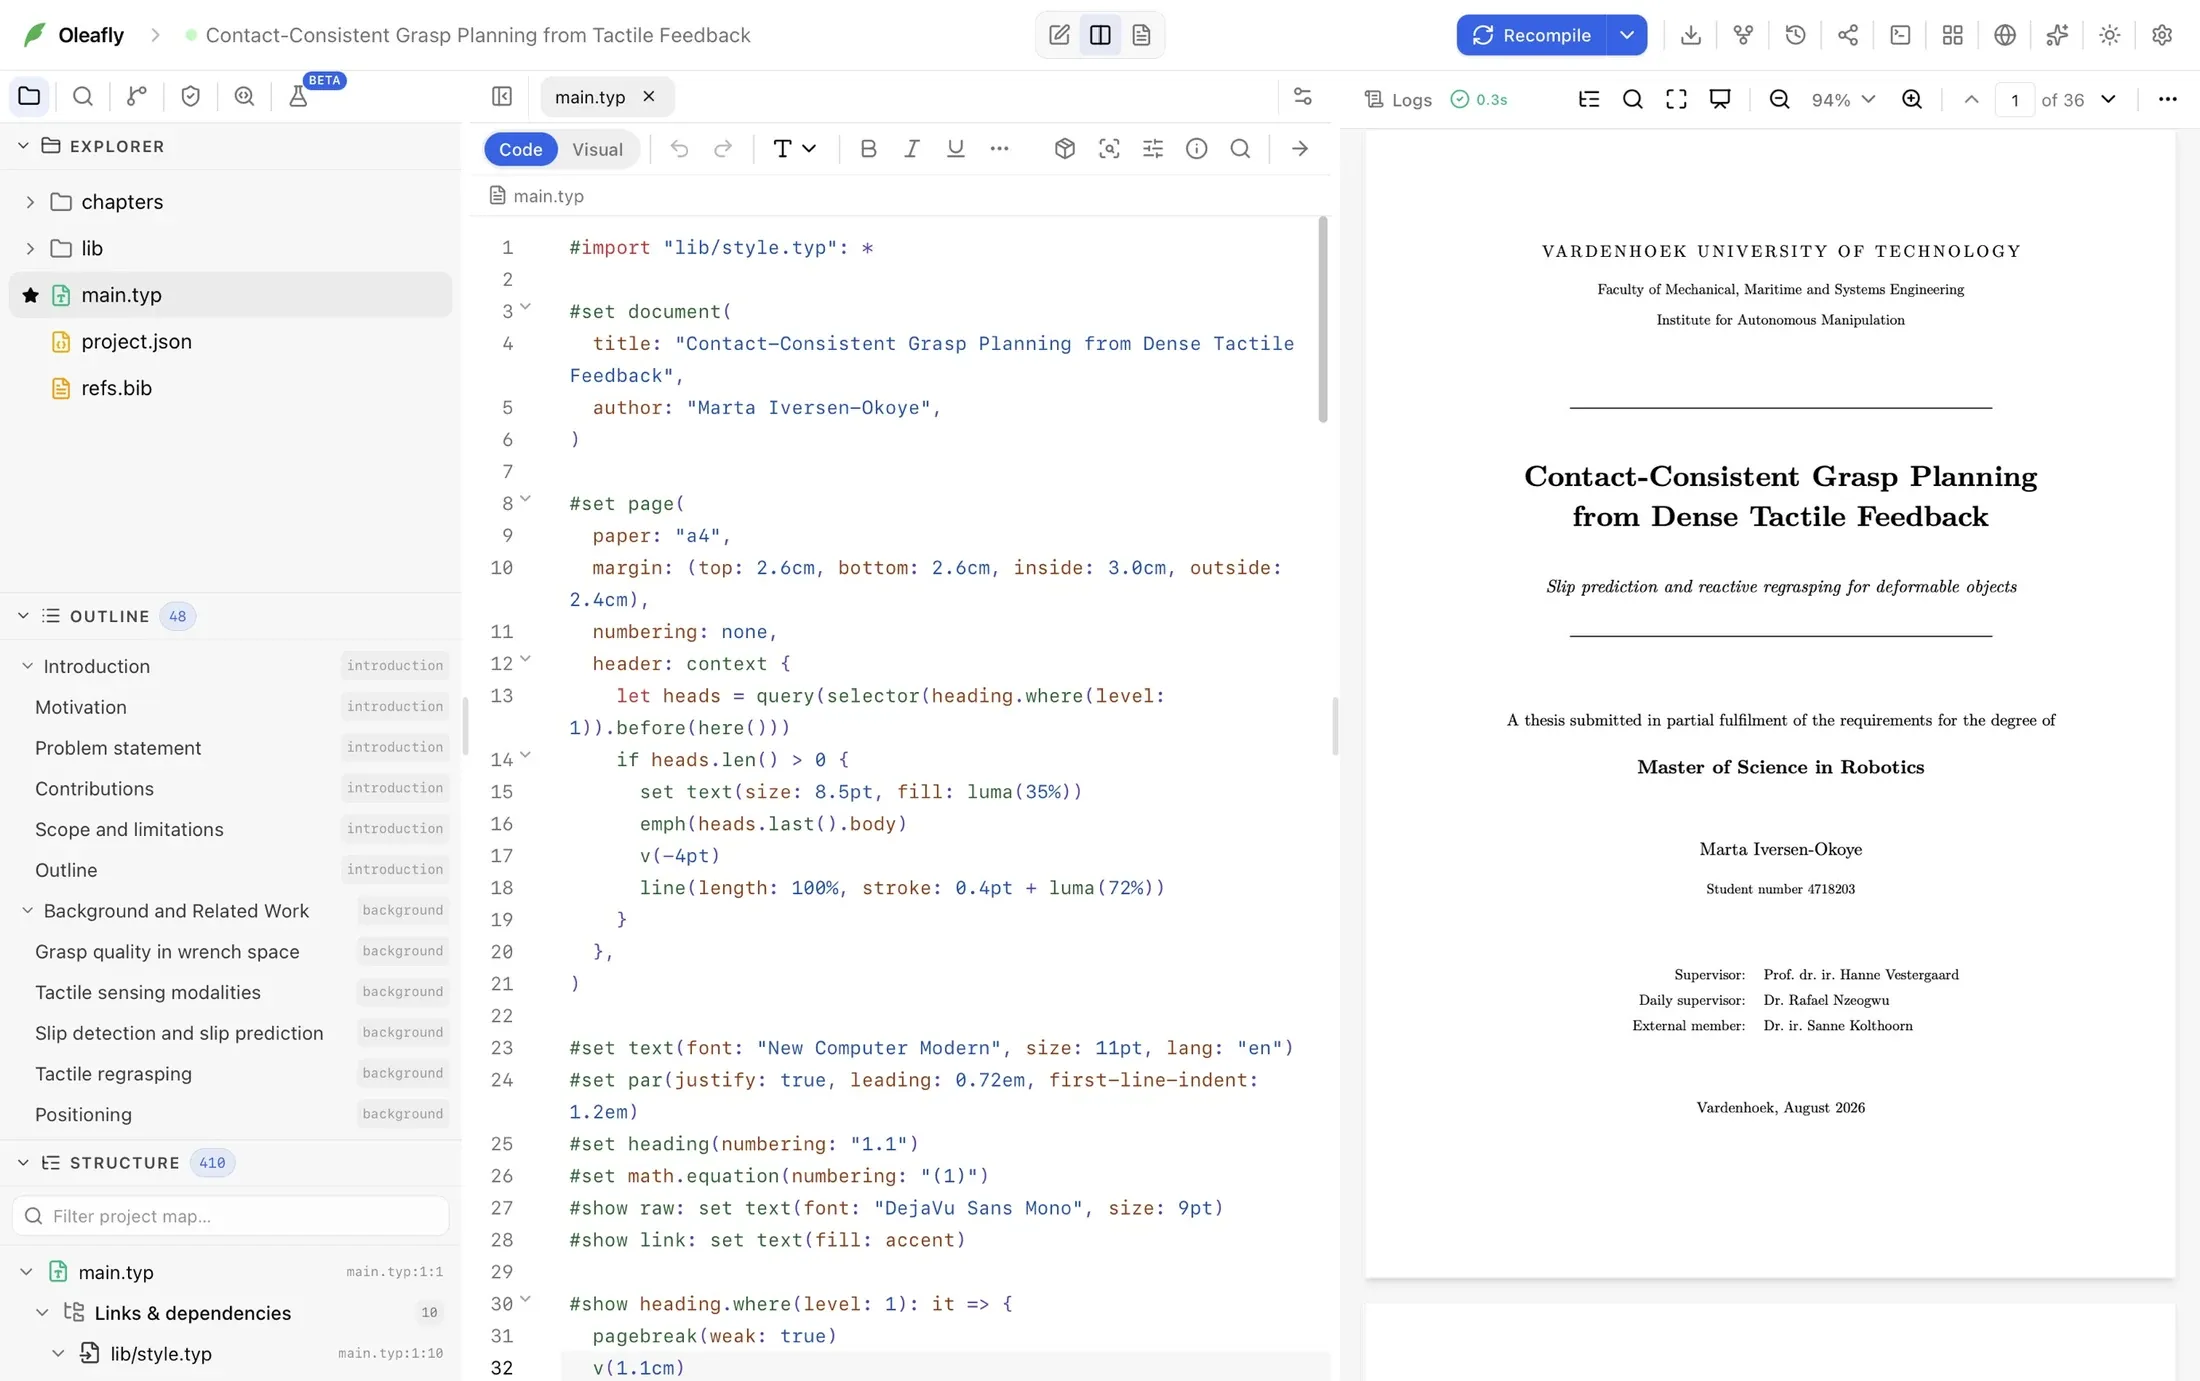Select editor-only layout
2200x1381 pixels.
click(1059, 35)
